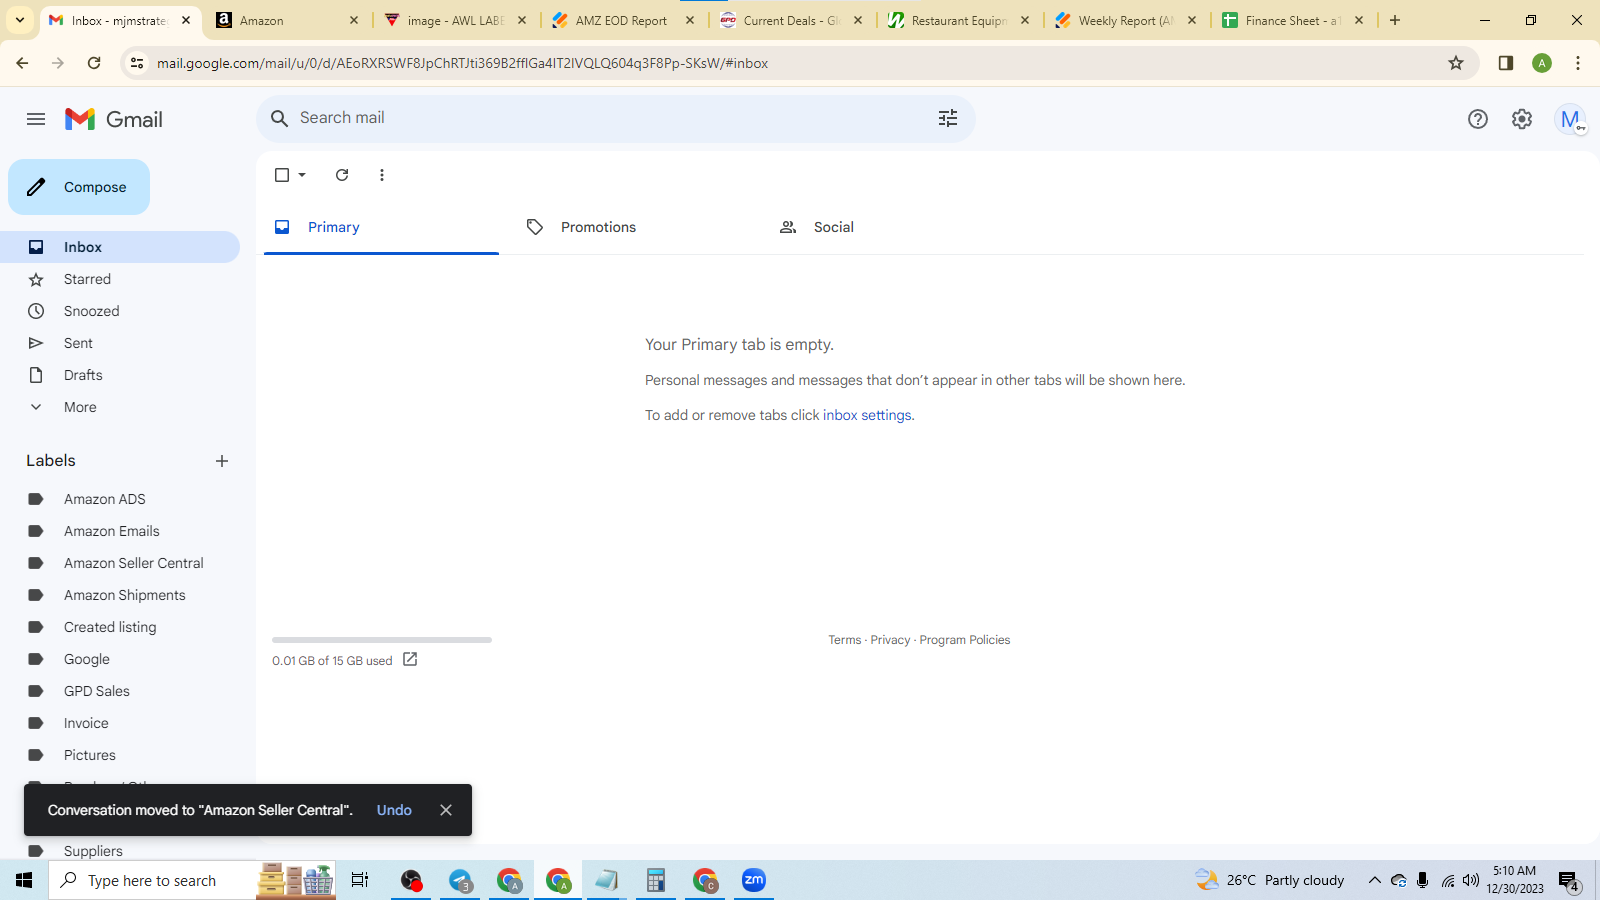Refresh the inbox with the refresh icon

[x=342, y=175]
